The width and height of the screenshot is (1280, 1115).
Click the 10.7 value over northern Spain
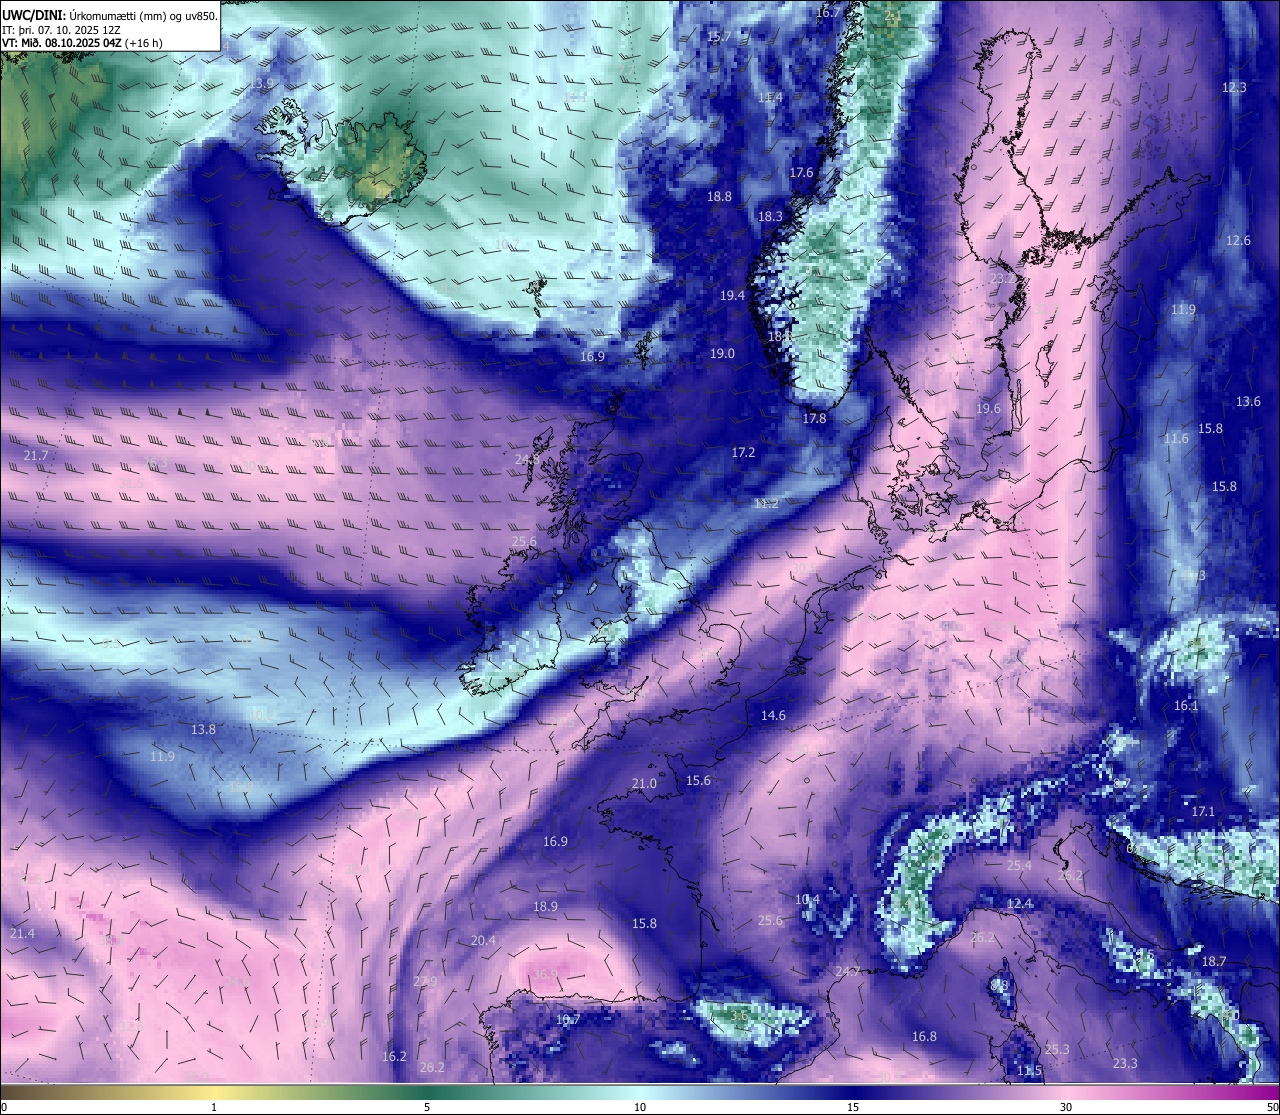tap(568, 1020)
